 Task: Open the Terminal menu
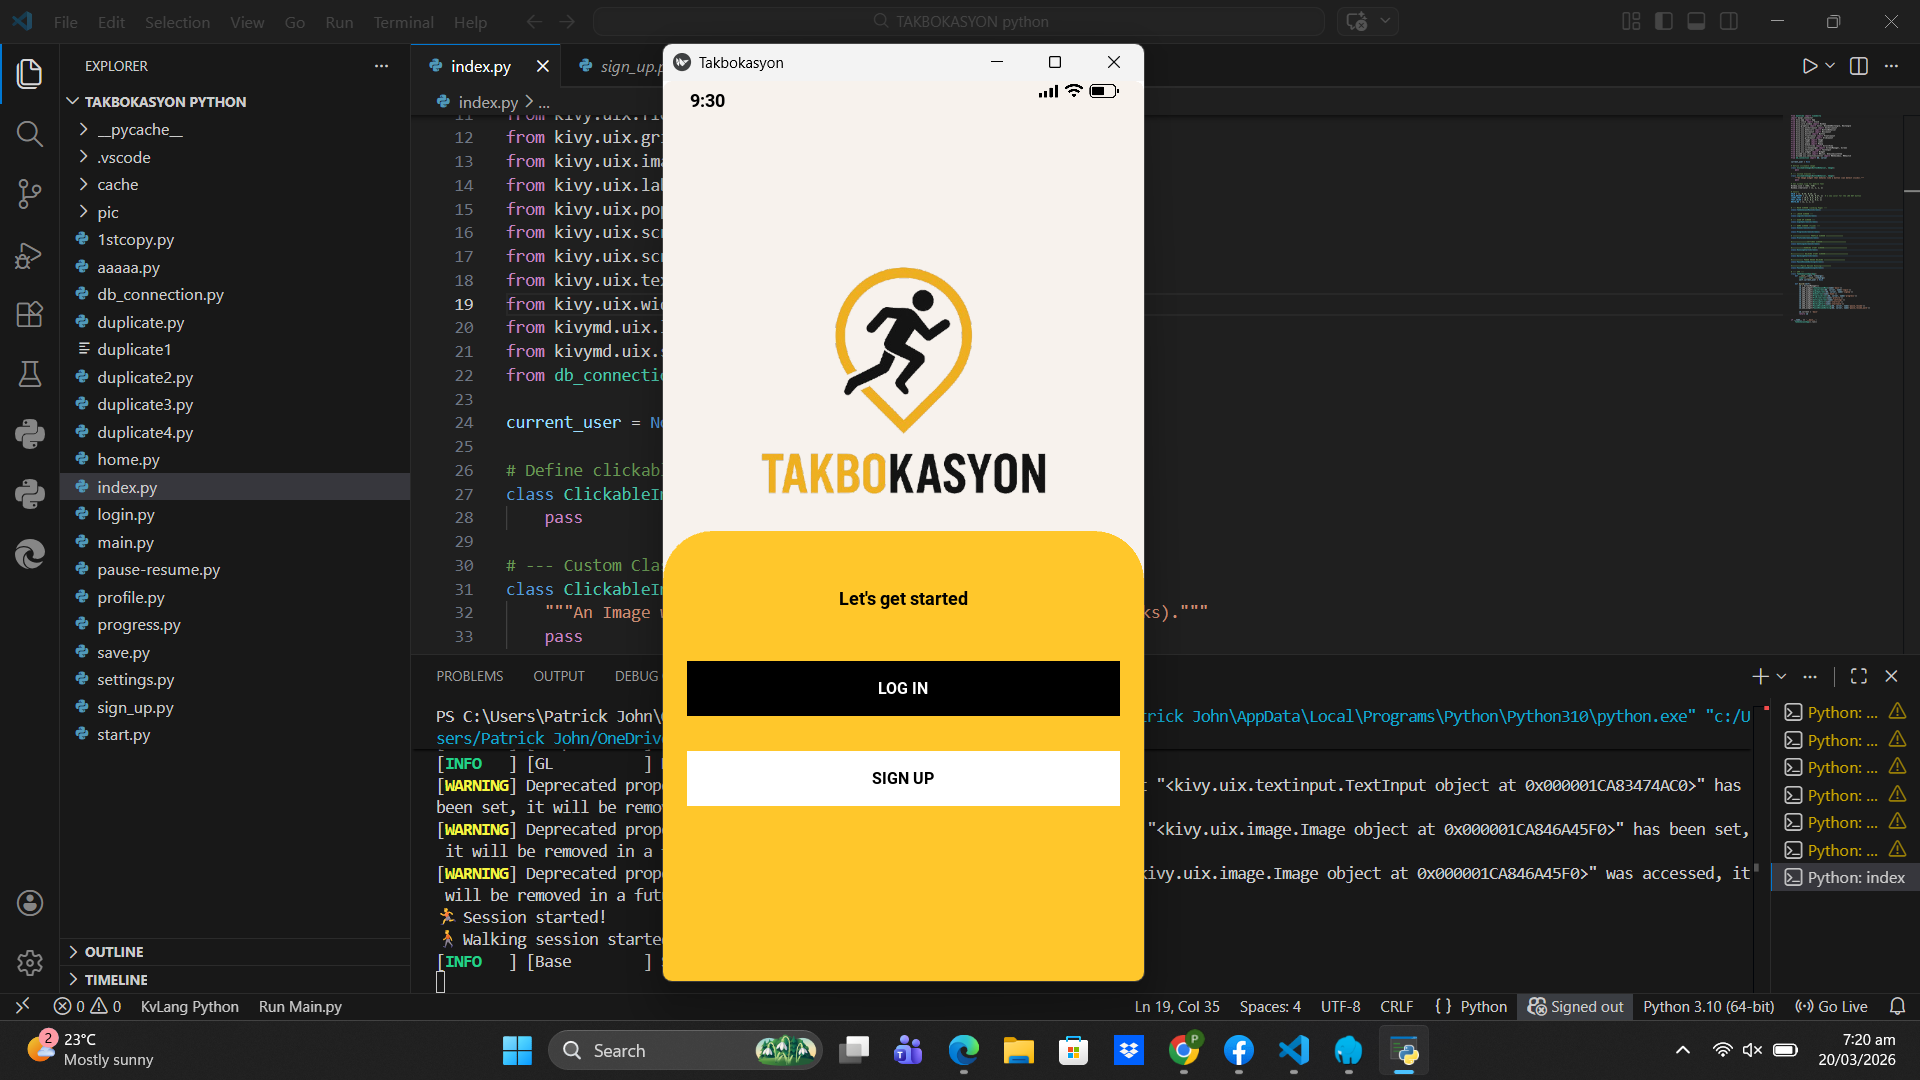tap(403, 22)
